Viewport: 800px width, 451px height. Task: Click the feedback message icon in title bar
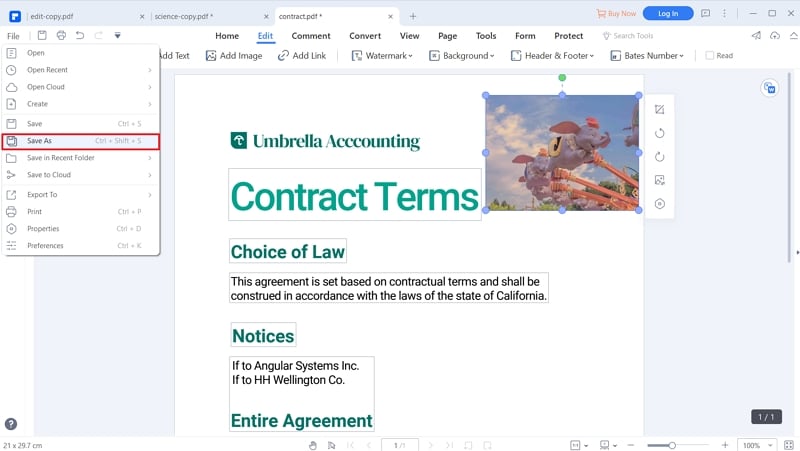(706, 13)
